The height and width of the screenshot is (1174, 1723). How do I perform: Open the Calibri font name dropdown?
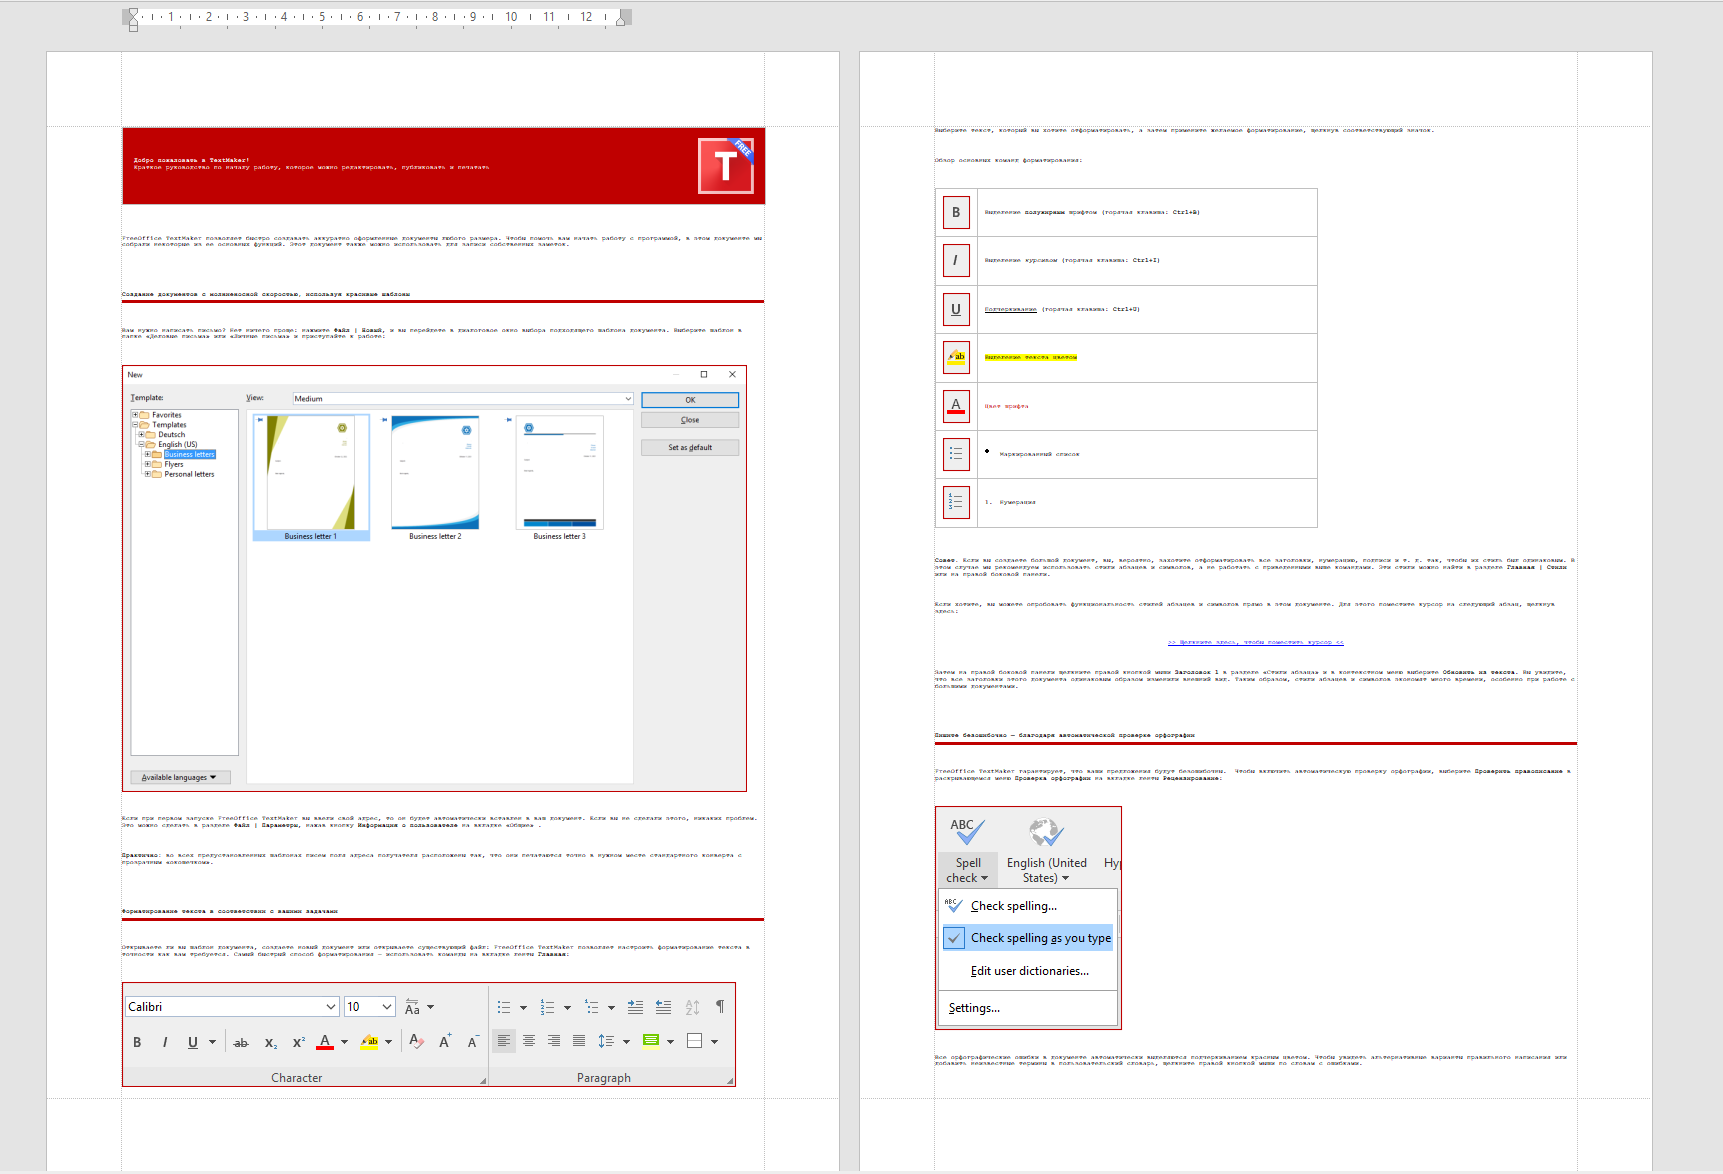coord(330,1007)
